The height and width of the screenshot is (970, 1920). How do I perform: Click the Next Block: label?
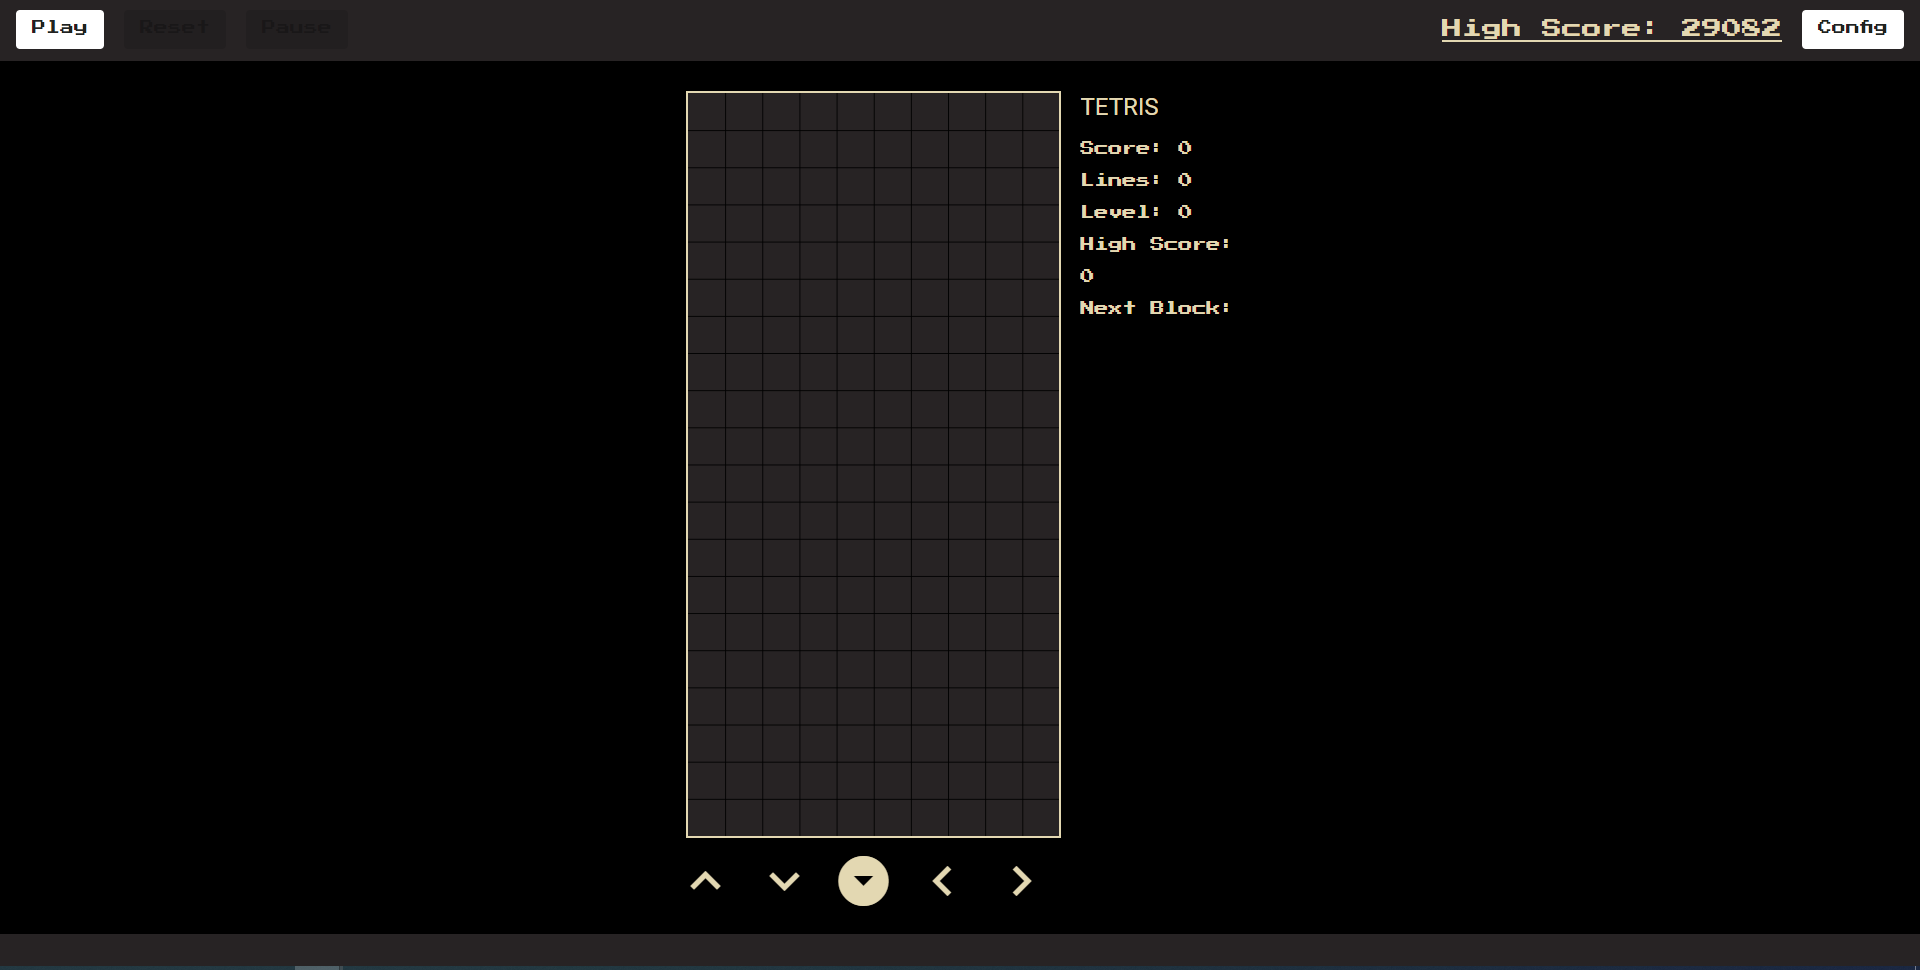point(1155,308)
